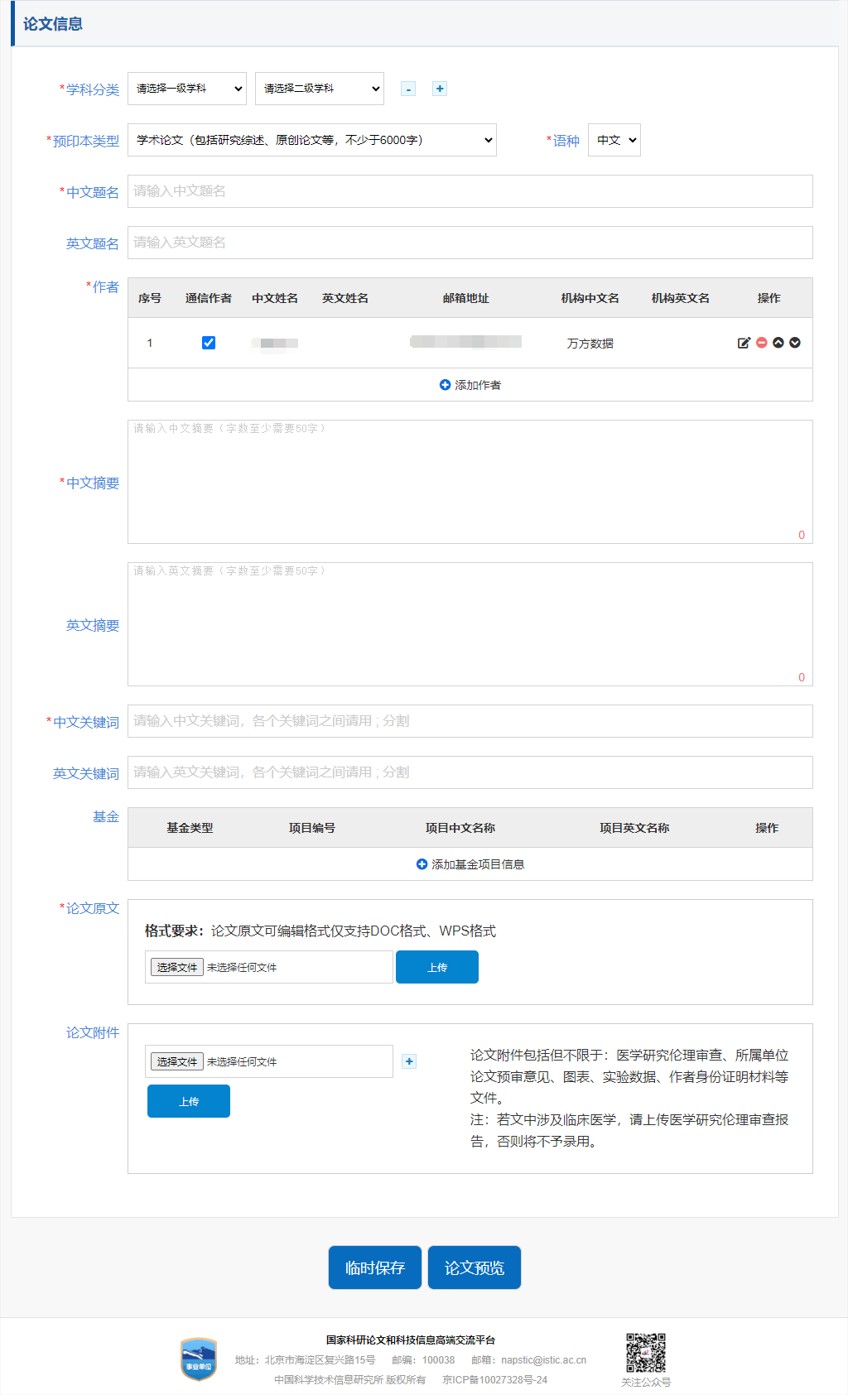This screenshot has height=1395, width=848.
Task: Open the 语种 language dropdown
Action: (x=614, y=140)
